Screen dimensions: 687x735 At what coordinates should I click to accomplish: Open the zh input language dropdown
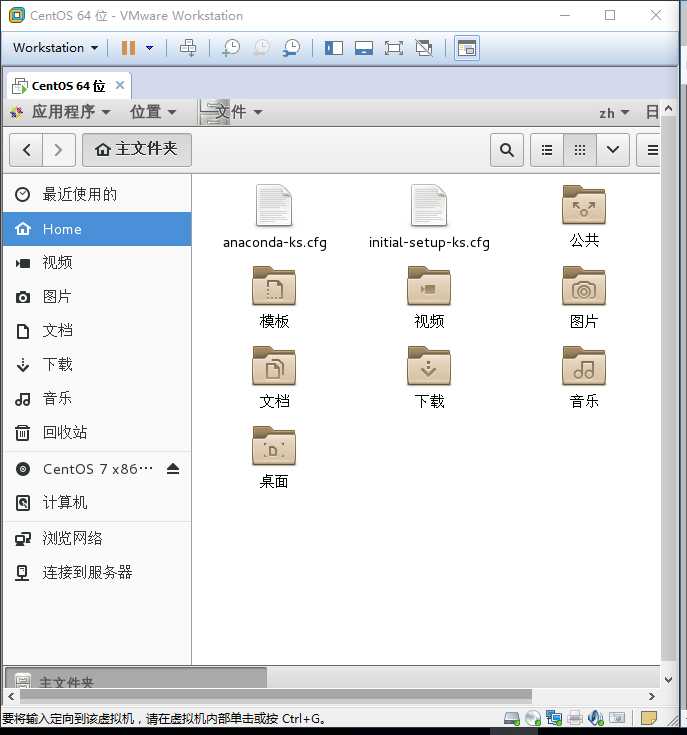tap(614, 113)
